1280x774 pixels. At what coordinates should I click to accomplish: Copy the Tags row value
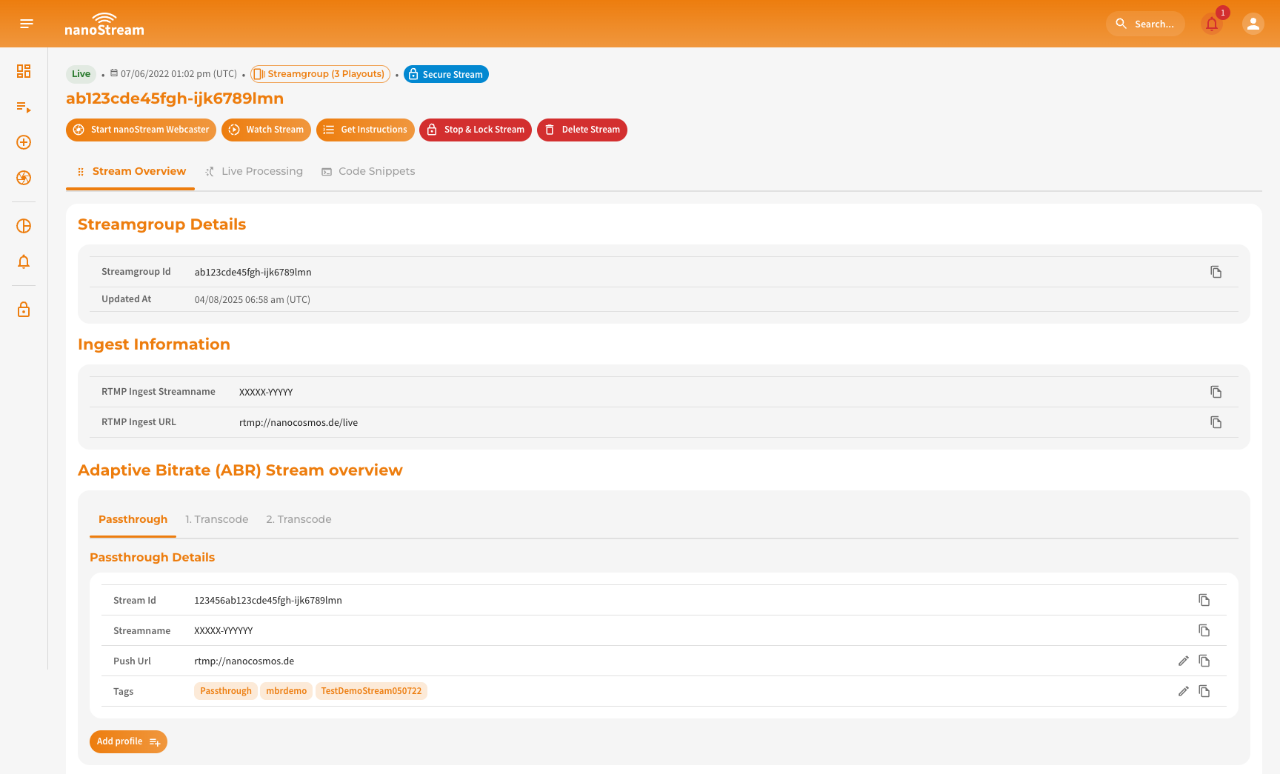[1204, 691]
